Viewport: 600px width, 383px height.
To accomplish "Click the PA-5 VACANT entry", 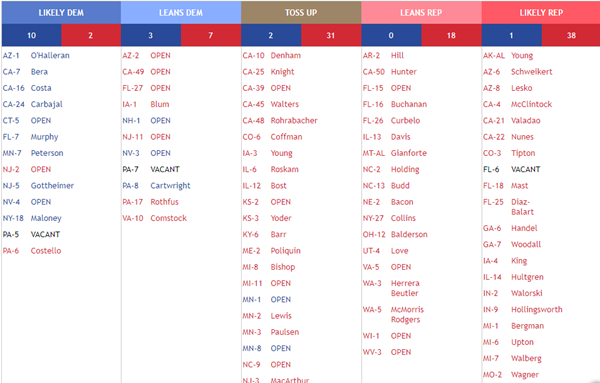I will click(x=31, y=234).
